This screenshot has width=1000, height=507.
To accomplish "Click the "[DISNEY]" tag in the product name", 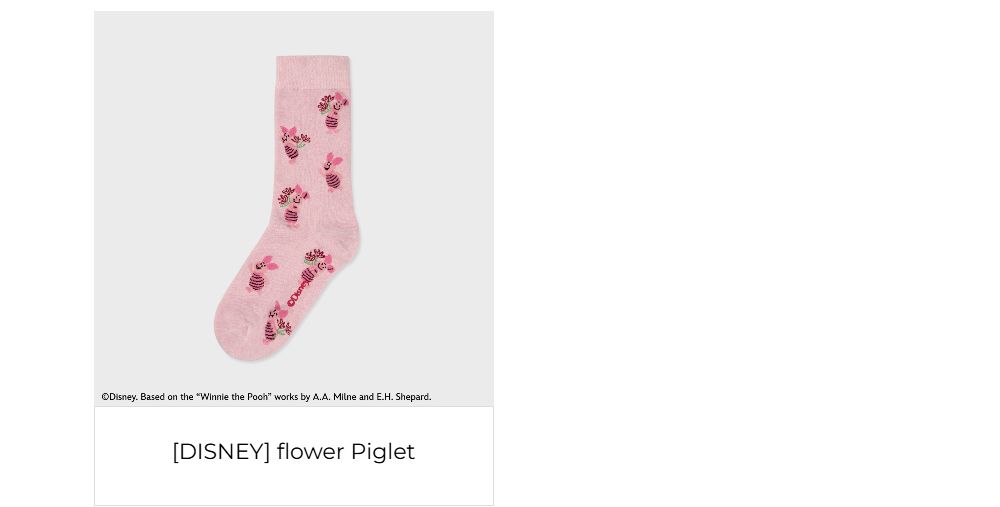I will click(222, 452).
